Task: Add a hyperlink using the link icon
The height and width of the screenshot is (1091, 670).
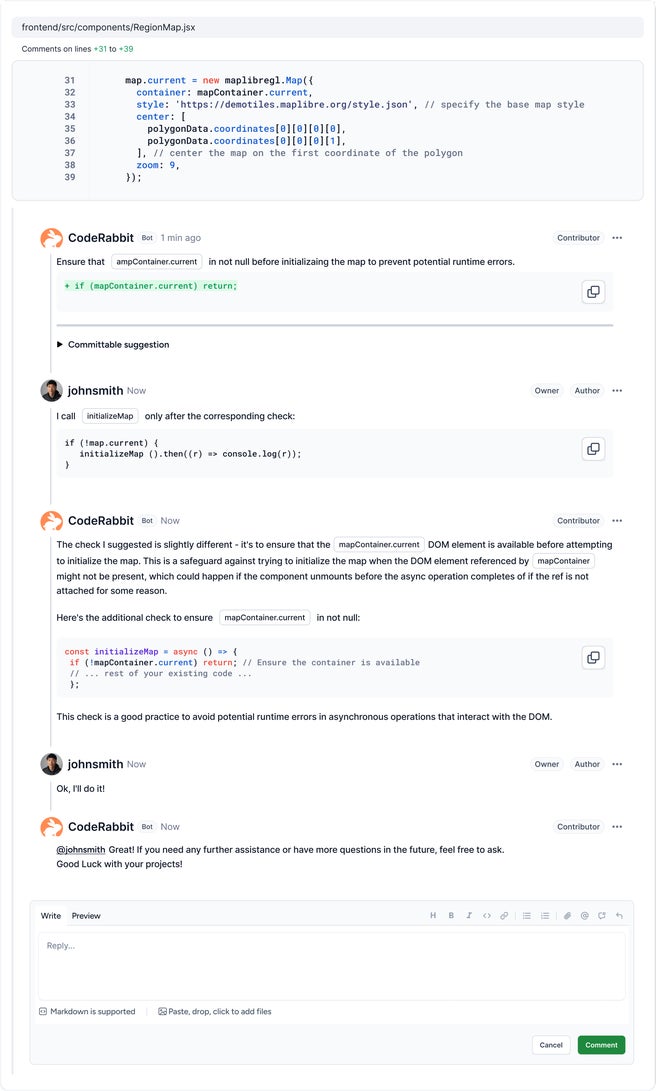Action: 504,916
